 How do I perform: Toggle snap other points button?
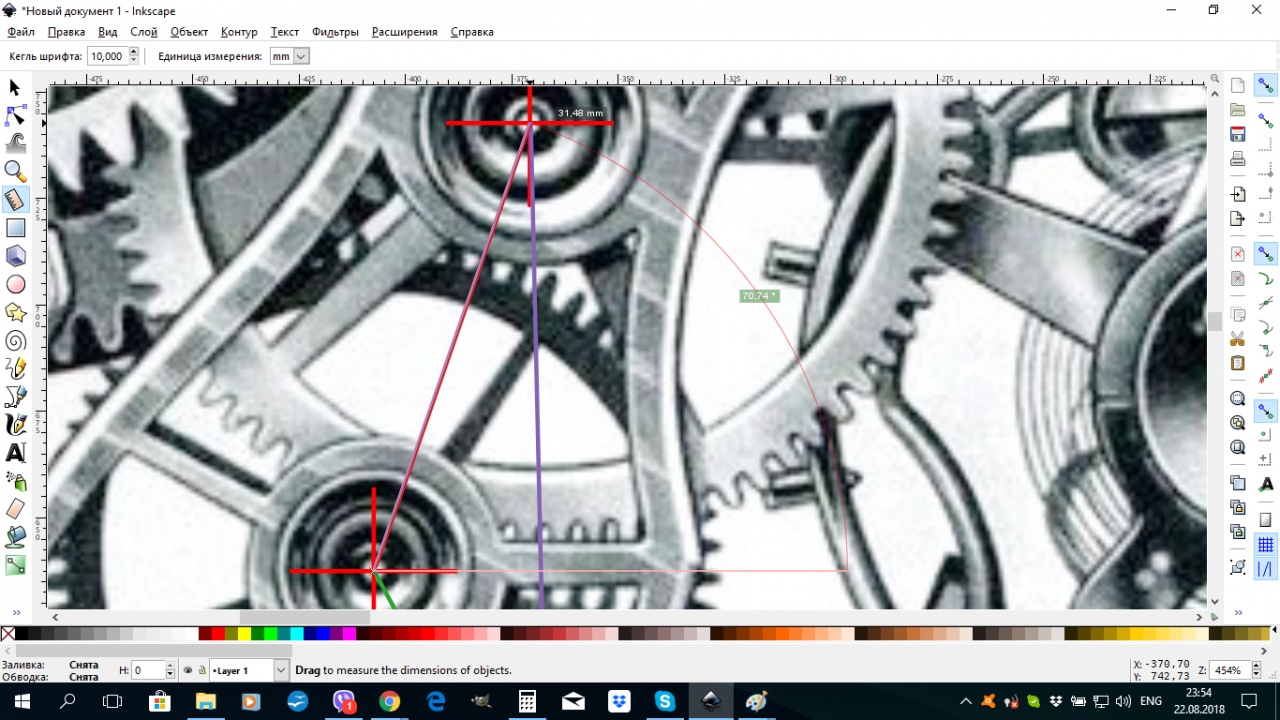(1266, 411)
